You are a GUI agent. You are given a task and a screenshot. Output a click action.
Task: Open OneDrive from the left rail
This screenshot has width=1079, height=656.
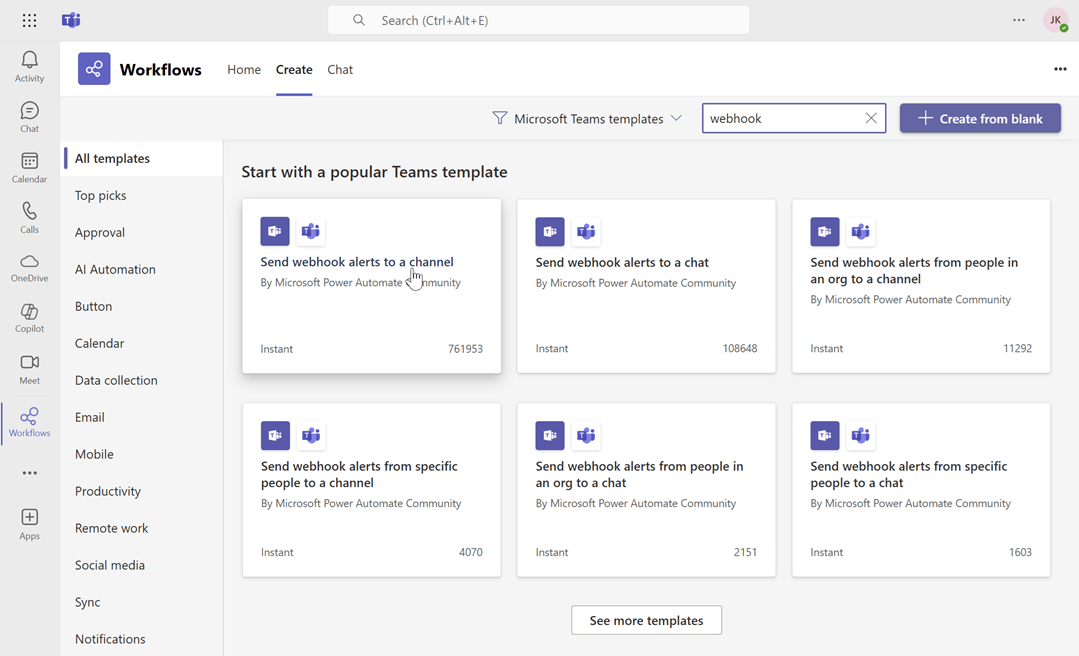tap(29, 266)
